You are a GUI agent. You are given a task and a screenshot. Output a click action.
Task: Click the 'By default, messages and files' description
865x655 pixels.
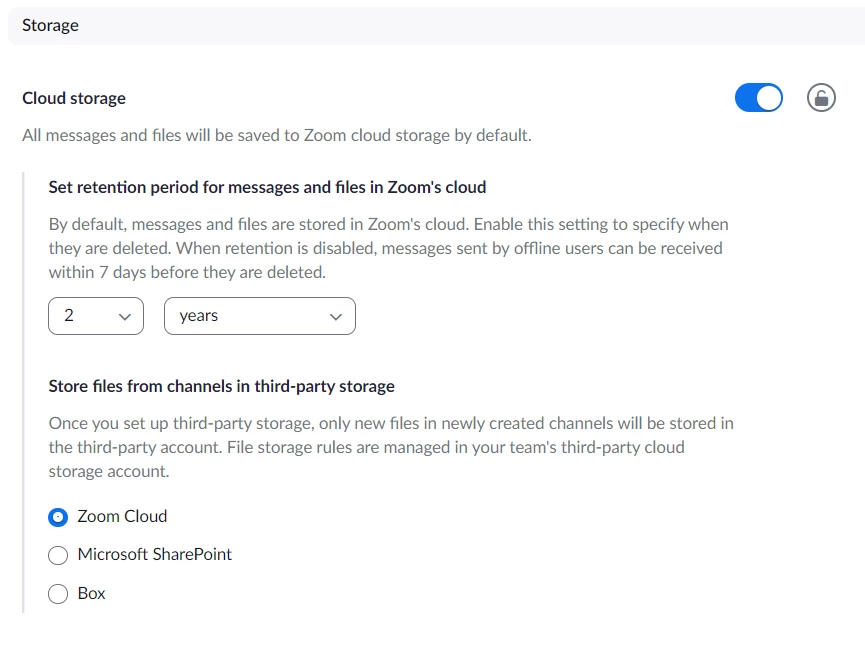(x=388, y=248)
